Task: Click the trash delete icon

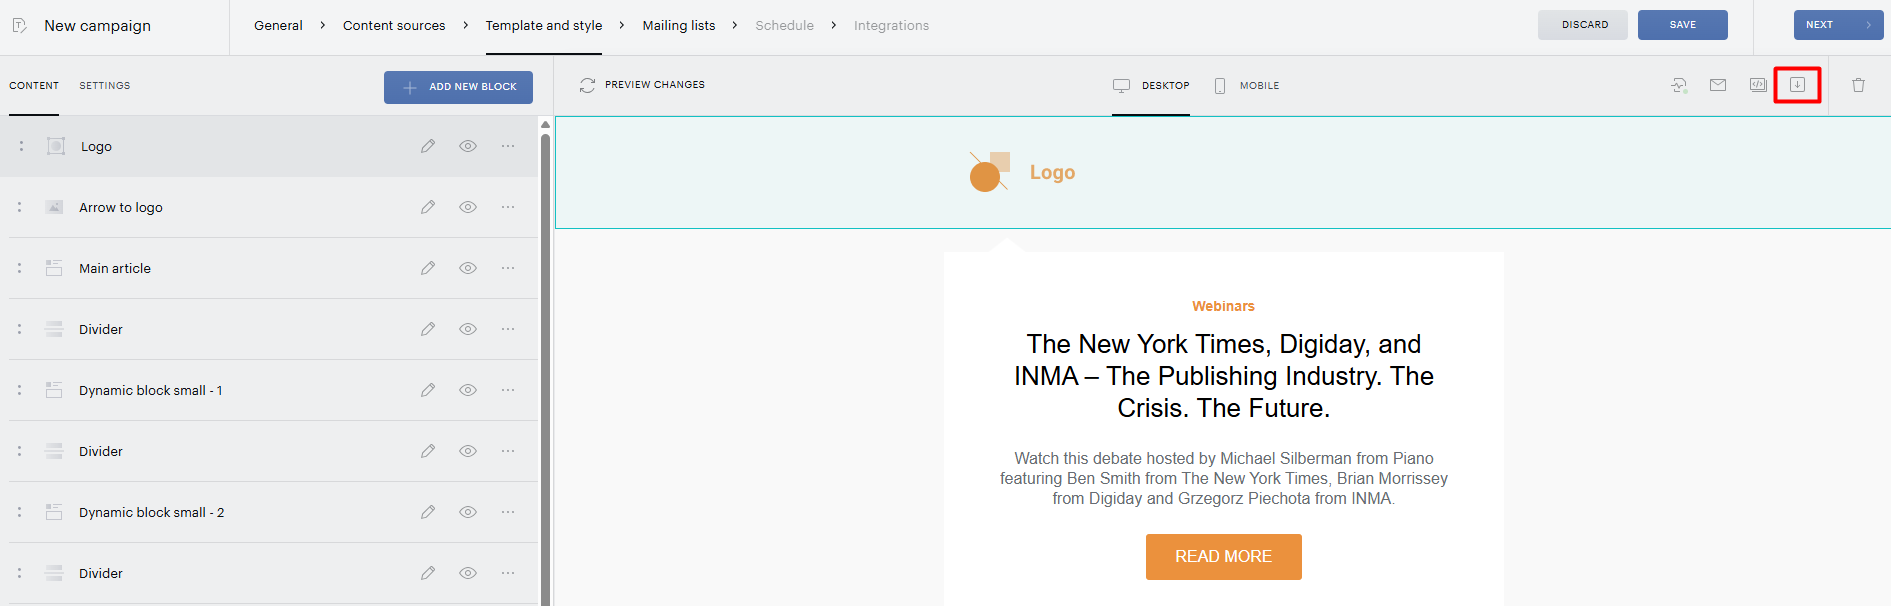Action: coord(1858,85)
